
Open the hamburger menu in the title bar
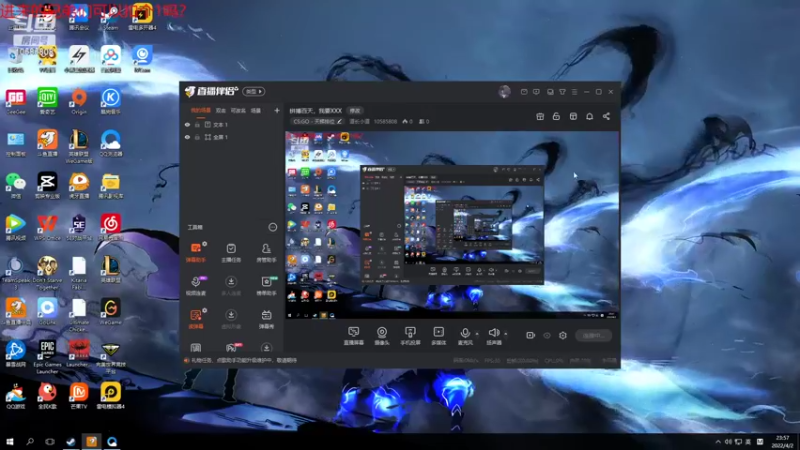pyautogui.click(x=574, y=92)
